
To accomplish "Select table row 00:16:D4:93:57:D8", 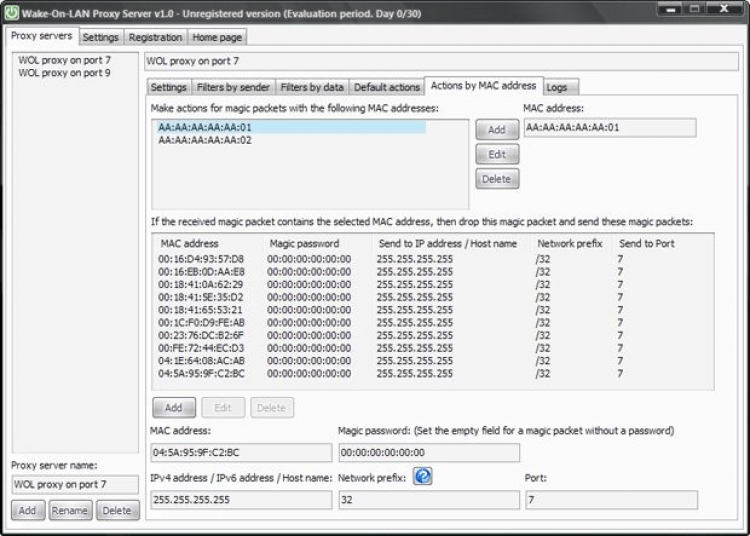I will coord(432,259).
